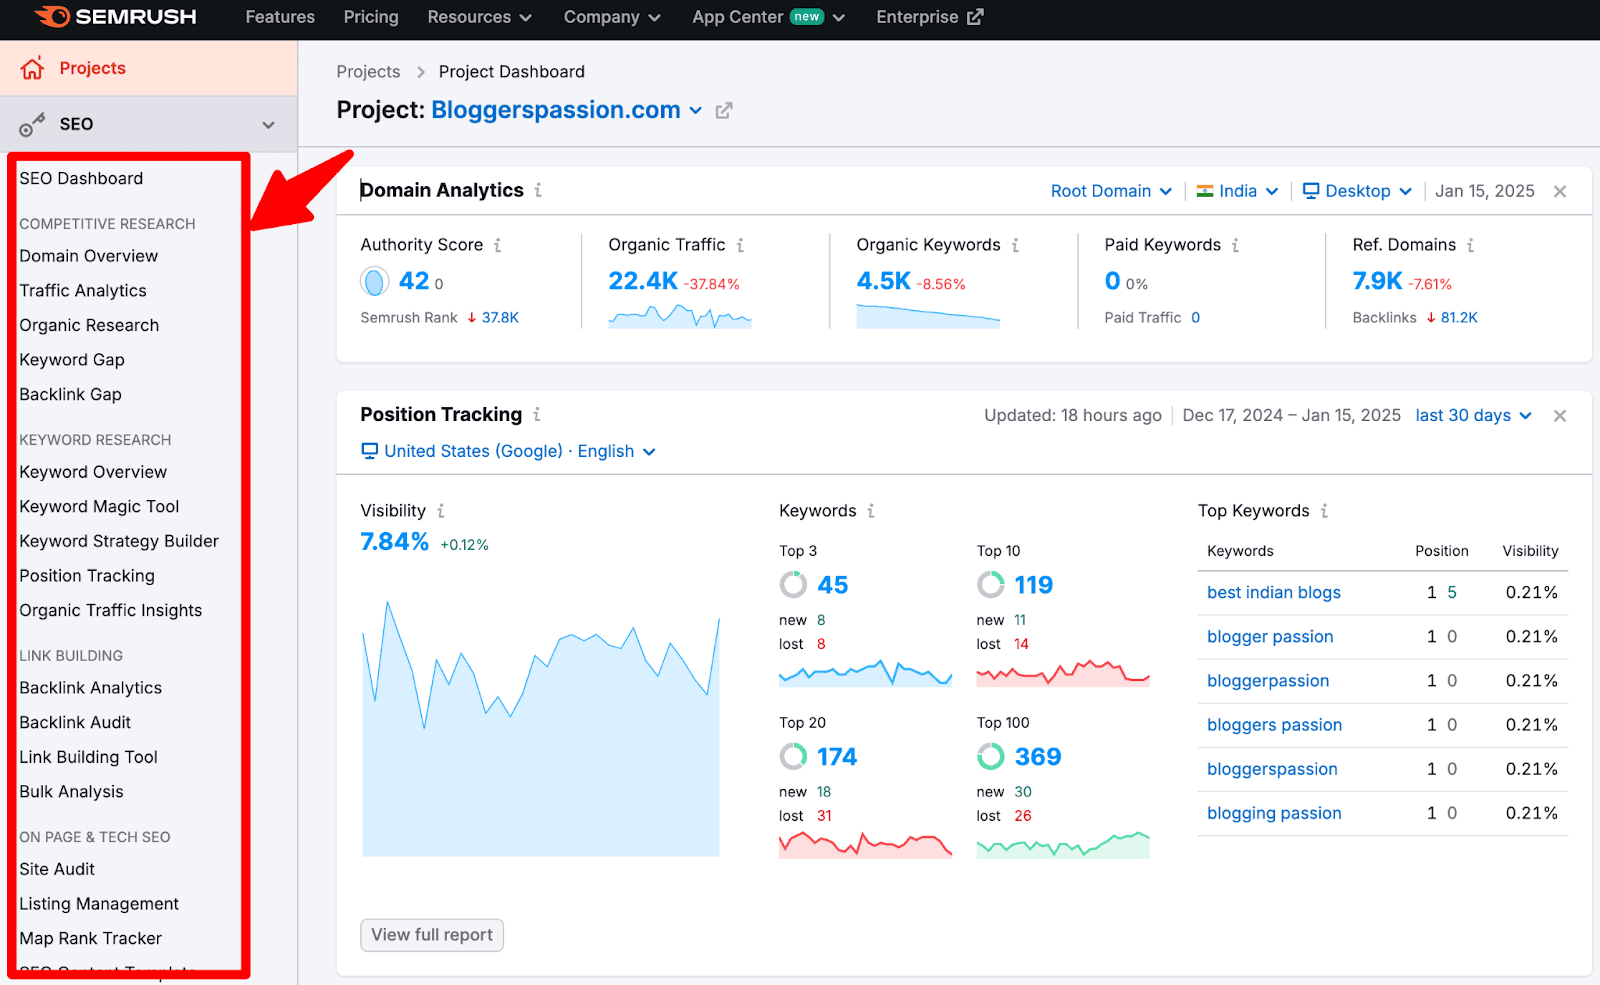Open the Pricing menu item
The image size is (1600, 985).
coord(371,17)
